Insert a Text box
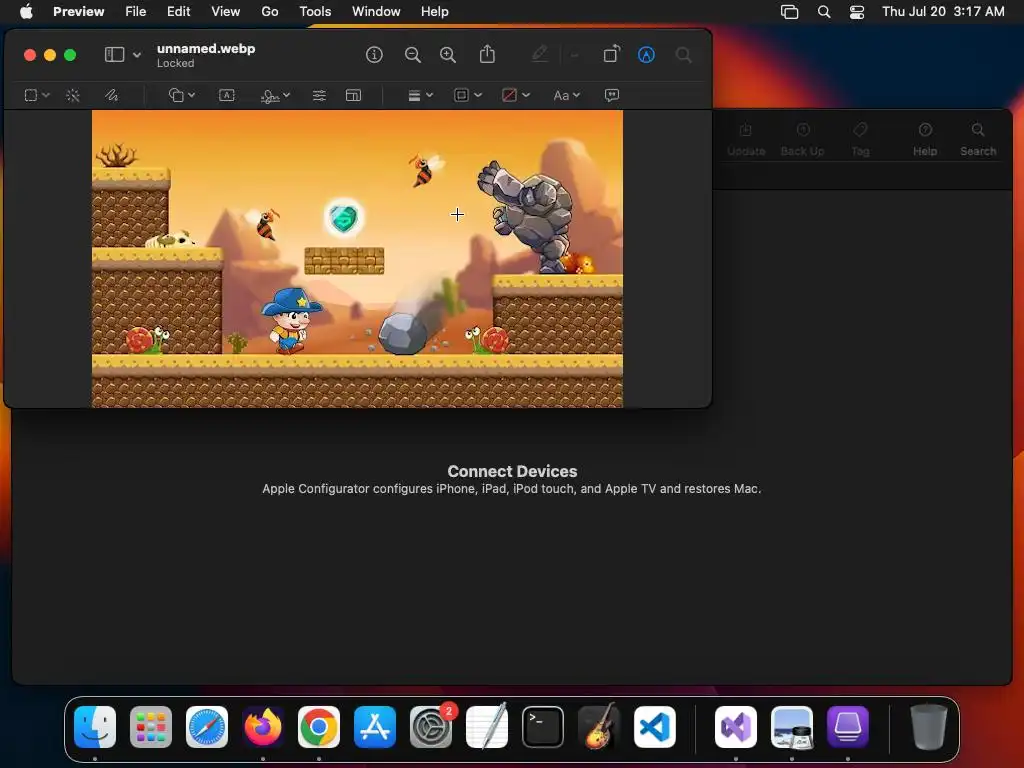Viewport: 1024px width, 768px height. point(227,95)
